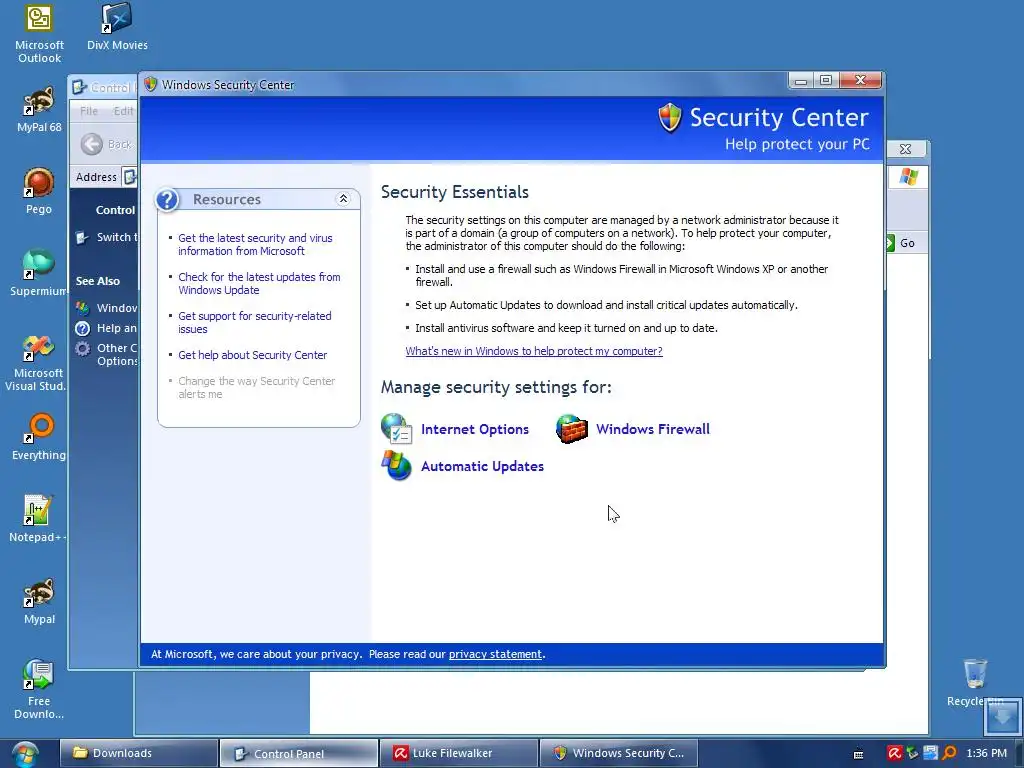The image size is (1024, 768).
Task: Switch to Luke Filewalker taskbar button
Action: click(x=458, y=753)
